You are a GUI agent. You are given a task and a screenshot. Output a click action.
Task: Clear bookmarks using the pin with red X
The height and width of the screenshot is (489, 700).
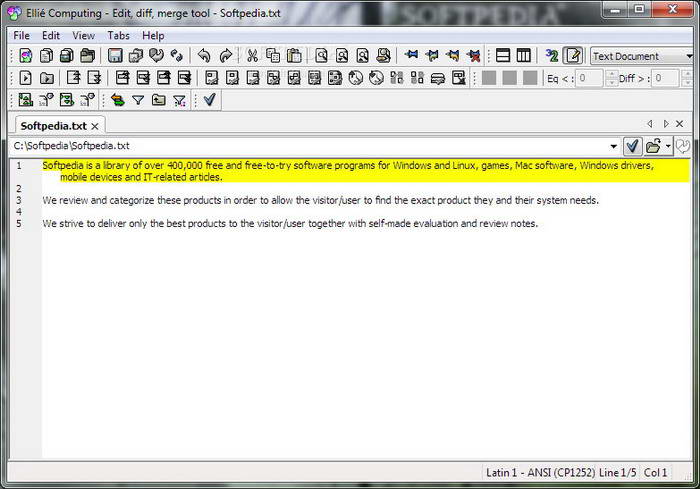click(x=474, y=56)
